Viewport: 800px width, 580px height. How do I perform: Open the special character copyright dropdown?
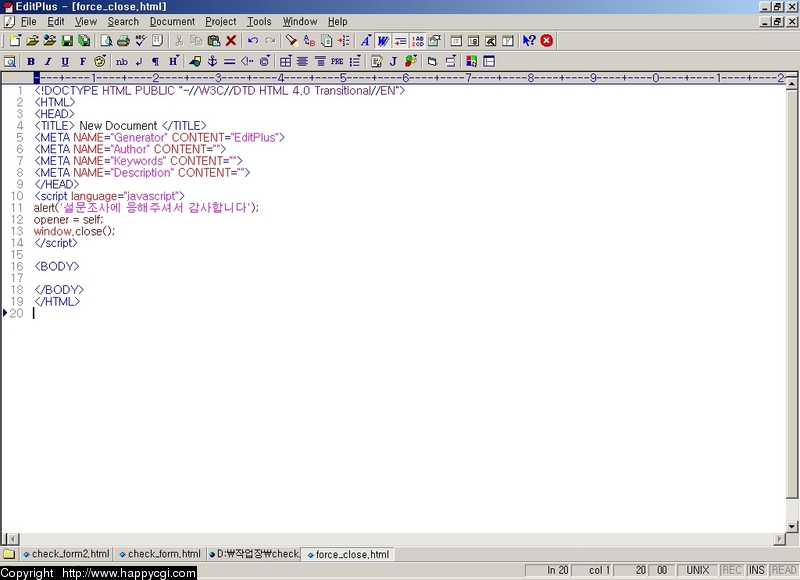click(x=264, y=62)
